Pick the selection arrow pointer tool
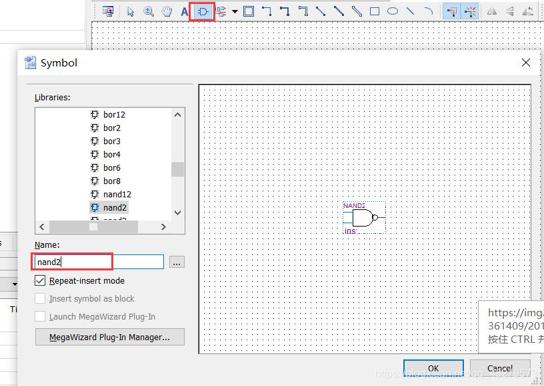544x386 pixels. coord(130,12)
